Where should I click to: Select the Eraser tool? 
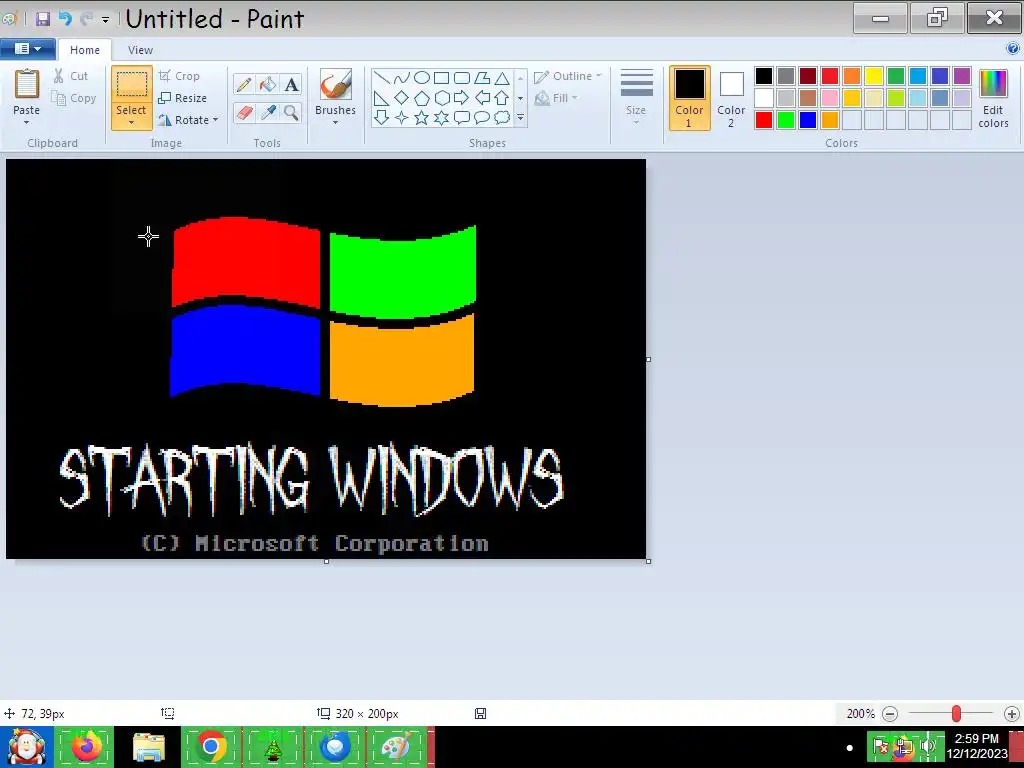point(244,112)
